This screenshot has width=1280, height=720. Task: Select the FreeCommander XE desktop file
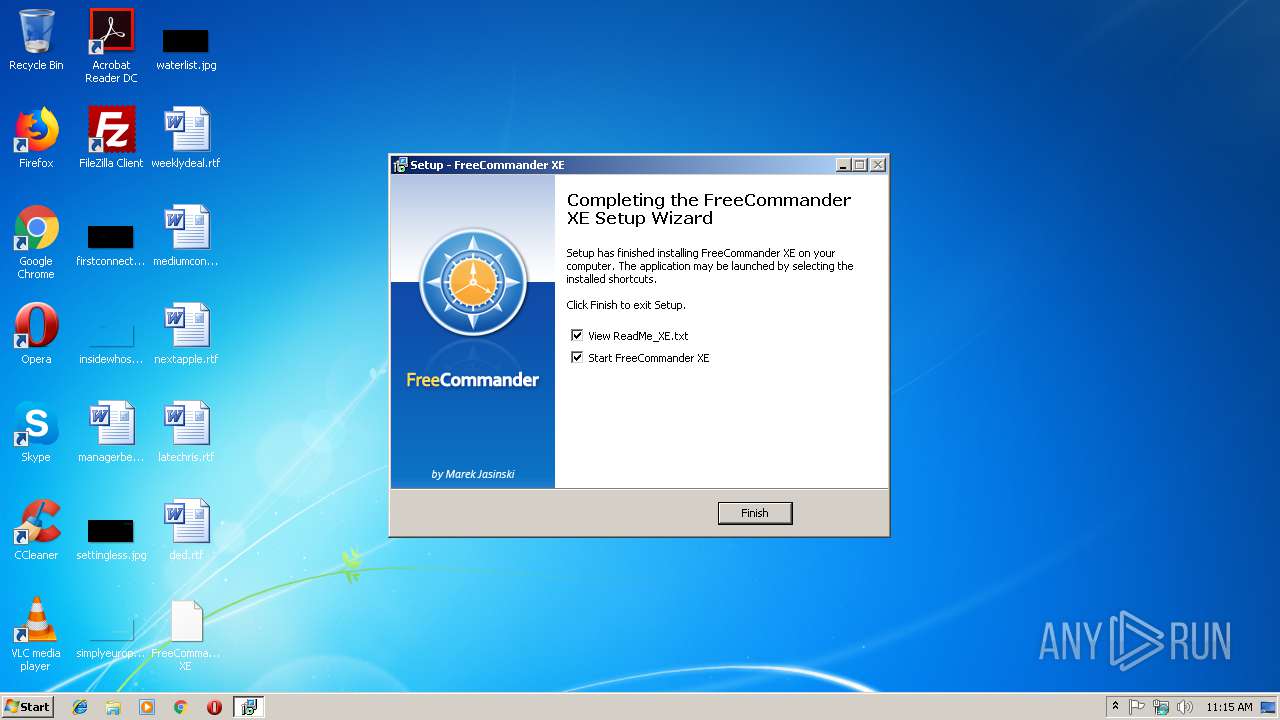186,634
